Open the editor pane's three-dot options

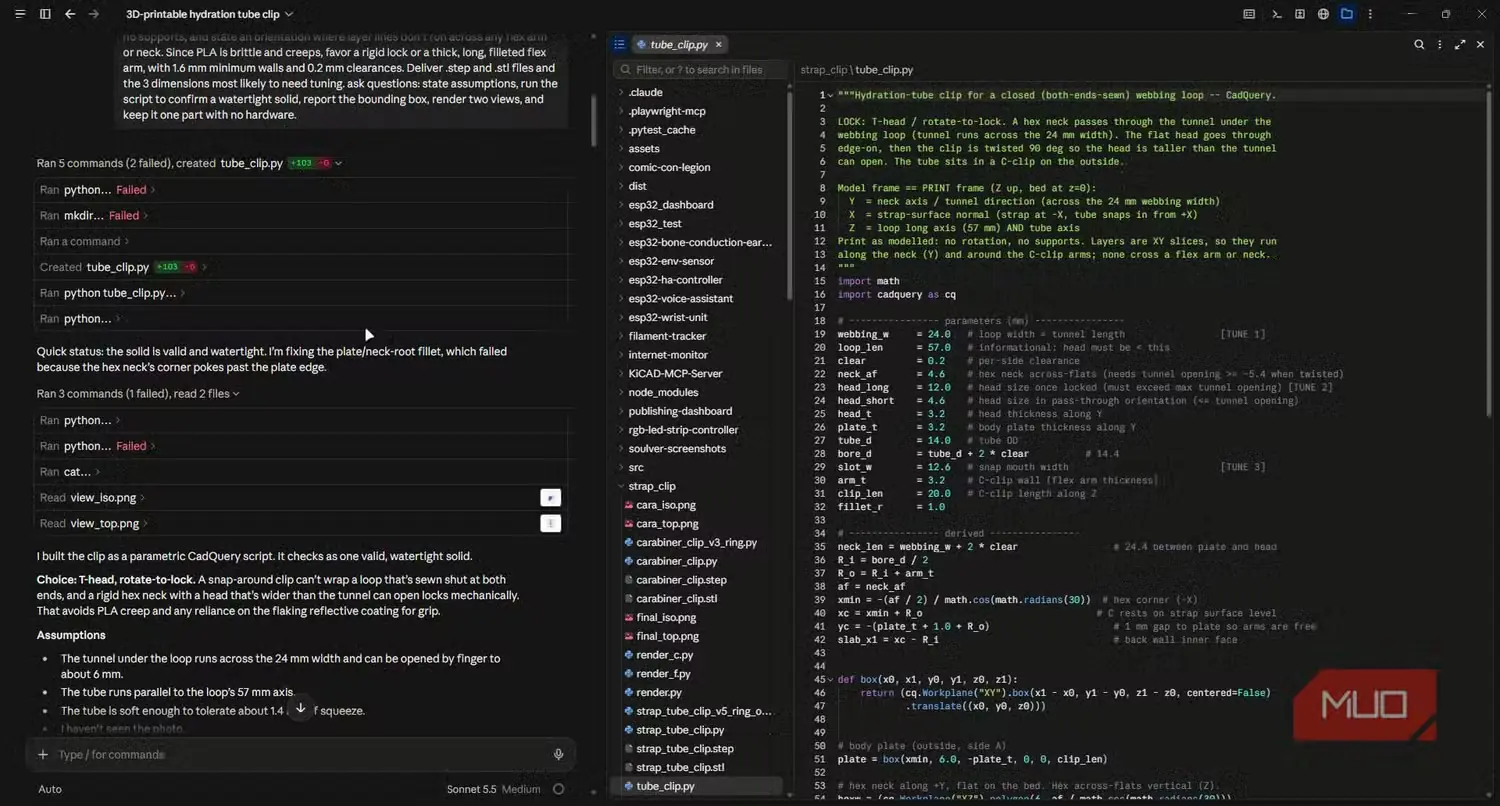pos(1440,44)
